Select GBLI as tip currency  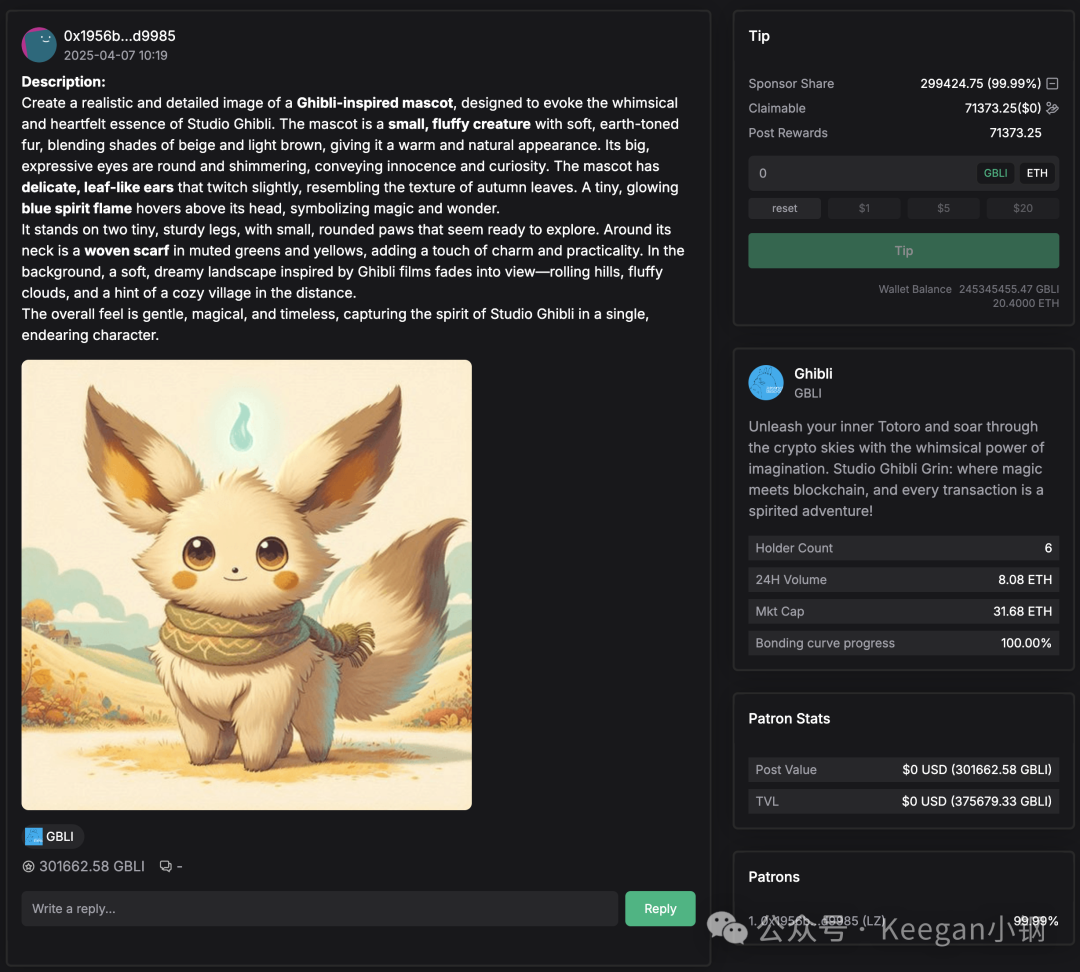(x=995, y=173)
